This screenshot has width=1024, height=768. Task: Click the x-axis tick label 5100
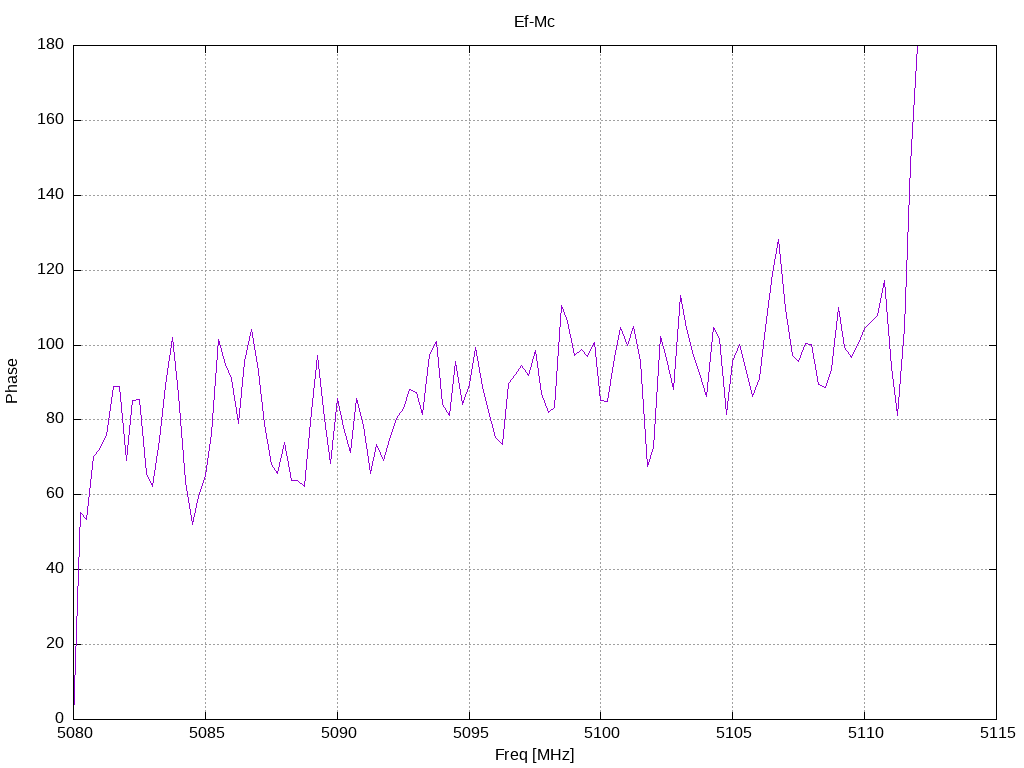601,733
